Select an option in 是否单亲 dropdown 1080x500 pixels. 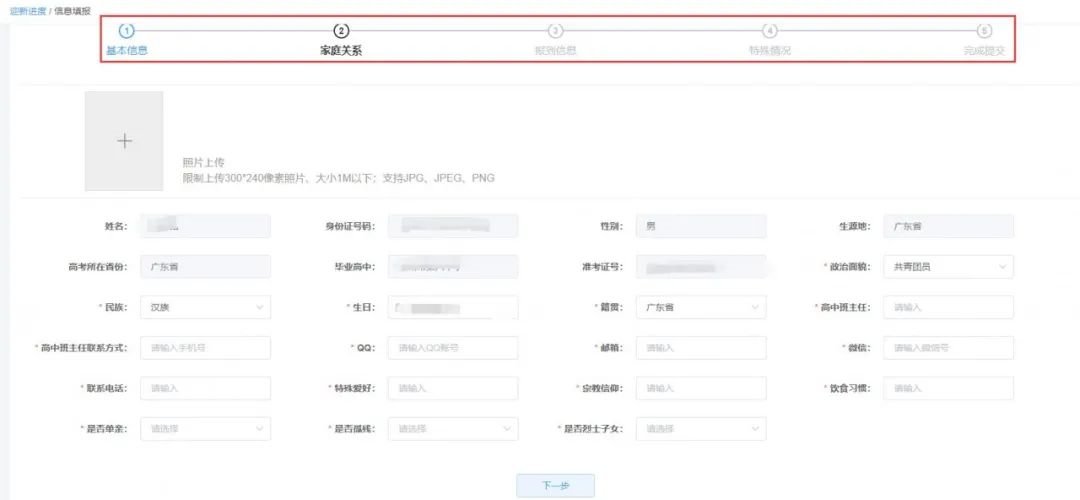205,429
